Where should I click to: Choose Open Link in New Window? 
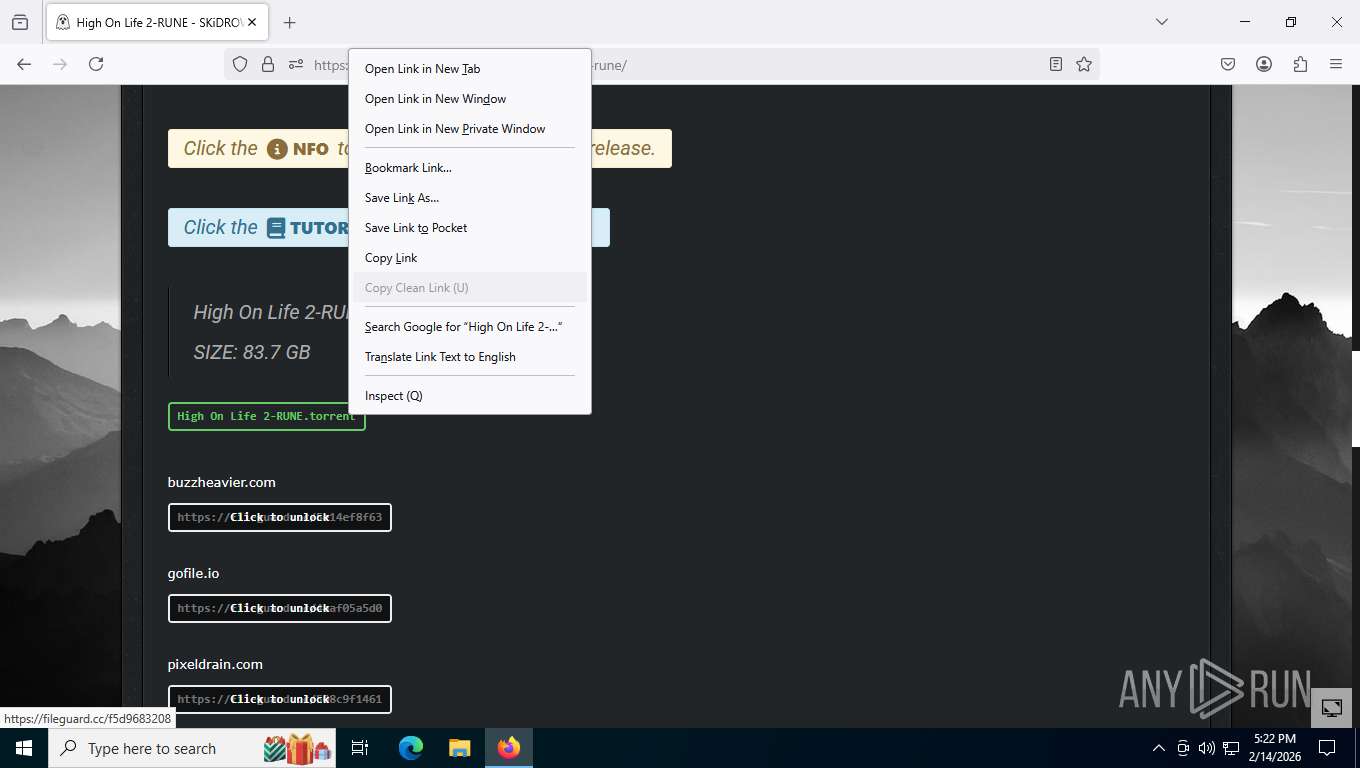(x=470, y=99)
